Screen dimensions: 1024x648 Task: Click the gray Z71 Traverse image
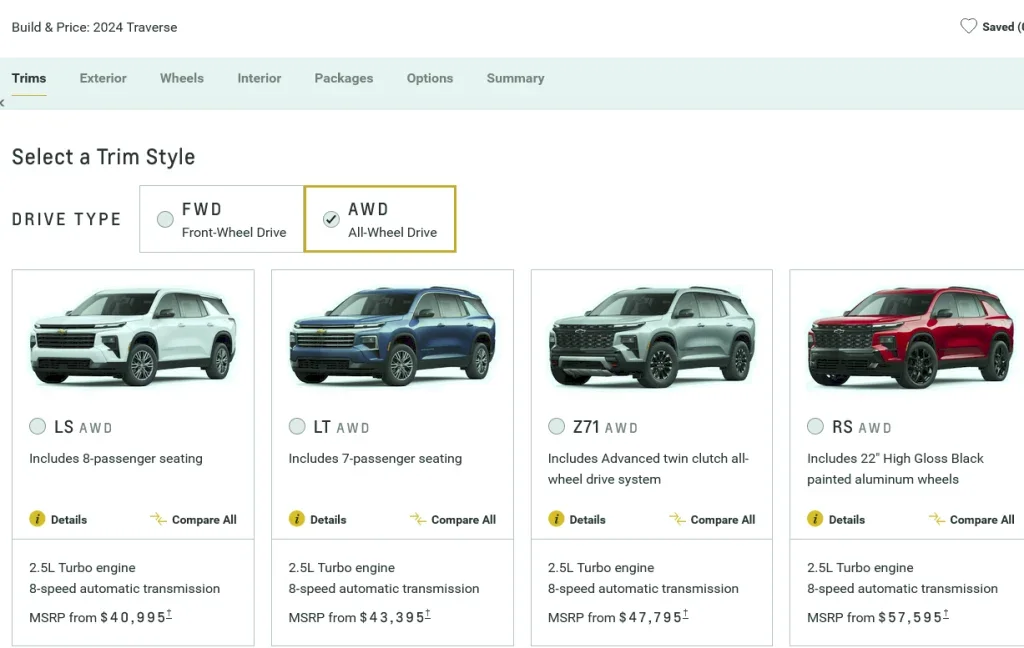652,336
